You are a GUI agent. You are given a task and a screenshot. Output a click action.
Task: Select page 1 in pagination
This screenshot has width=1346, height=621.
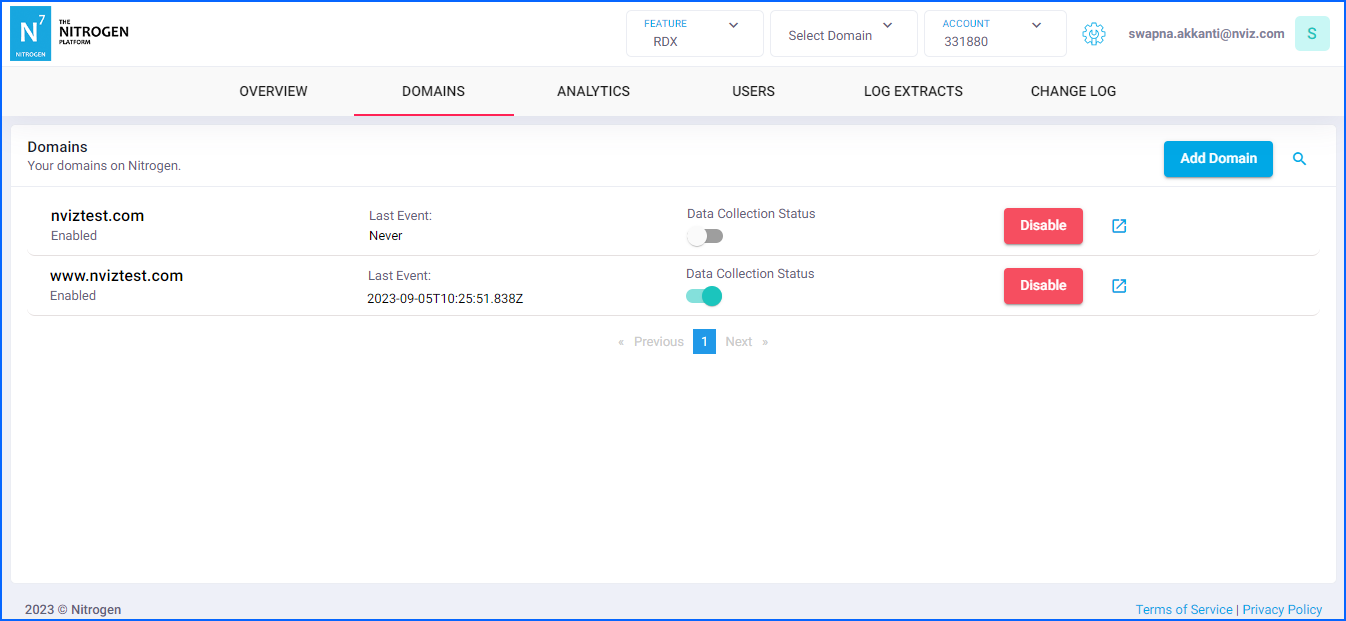coord(704,342)
